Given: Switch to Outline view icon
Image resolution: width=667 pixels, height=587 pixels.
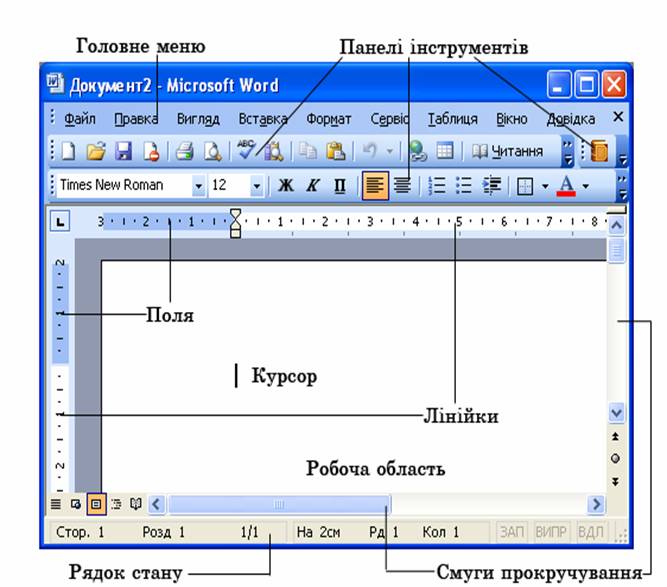Looking at the screenshot, I should click(x=116, y=504).
